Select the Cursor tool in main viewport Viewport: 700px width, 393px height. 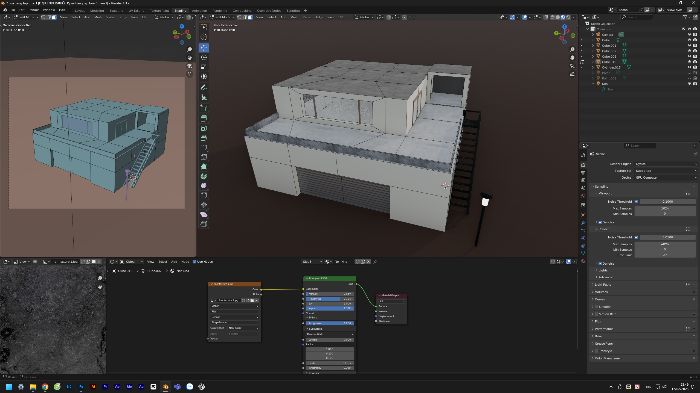pyautogui.click(x=204, y=38)
